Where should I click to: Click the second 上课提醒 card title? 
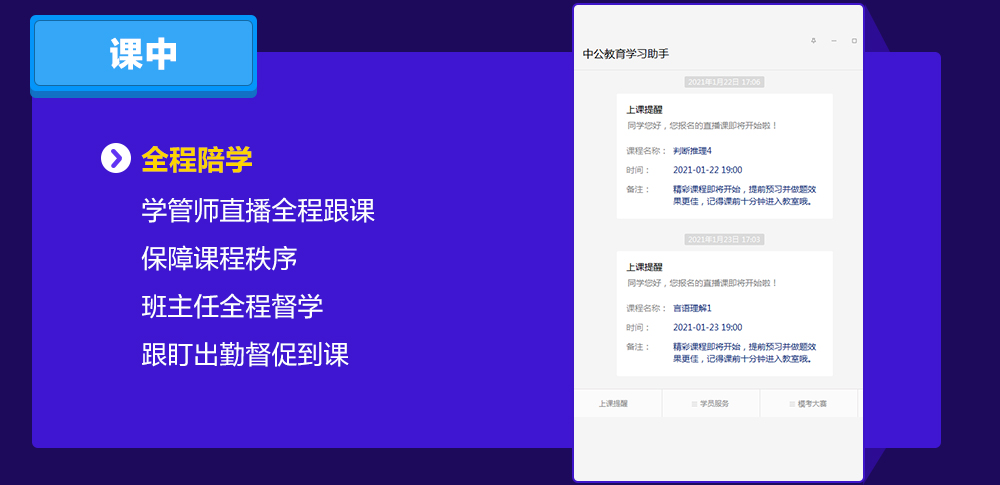pyautogui.click(x=645, y=268)
